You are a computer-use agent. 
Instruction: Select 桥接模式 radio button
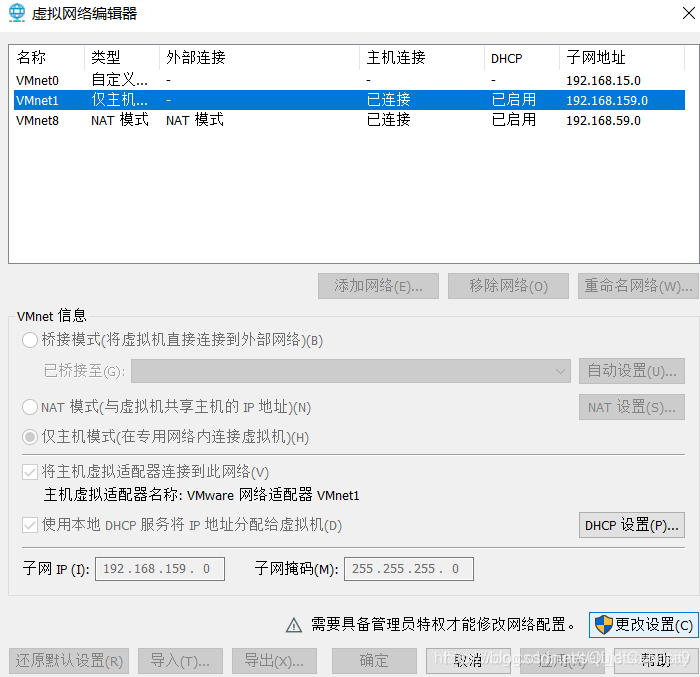(x=30, y=340)
